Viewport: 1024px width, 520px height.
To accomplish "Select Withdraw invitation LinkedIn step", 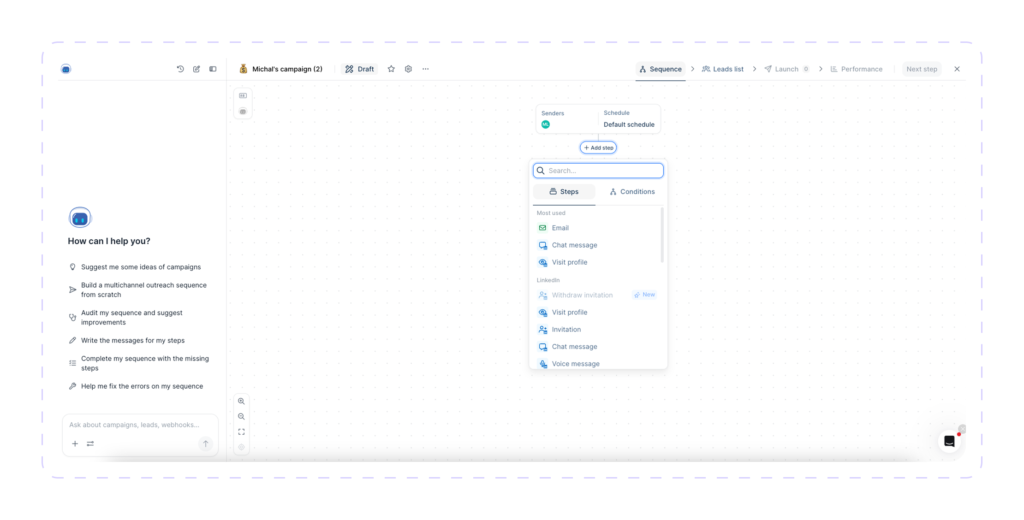I will pyautogui.click(x=582, y=295).
